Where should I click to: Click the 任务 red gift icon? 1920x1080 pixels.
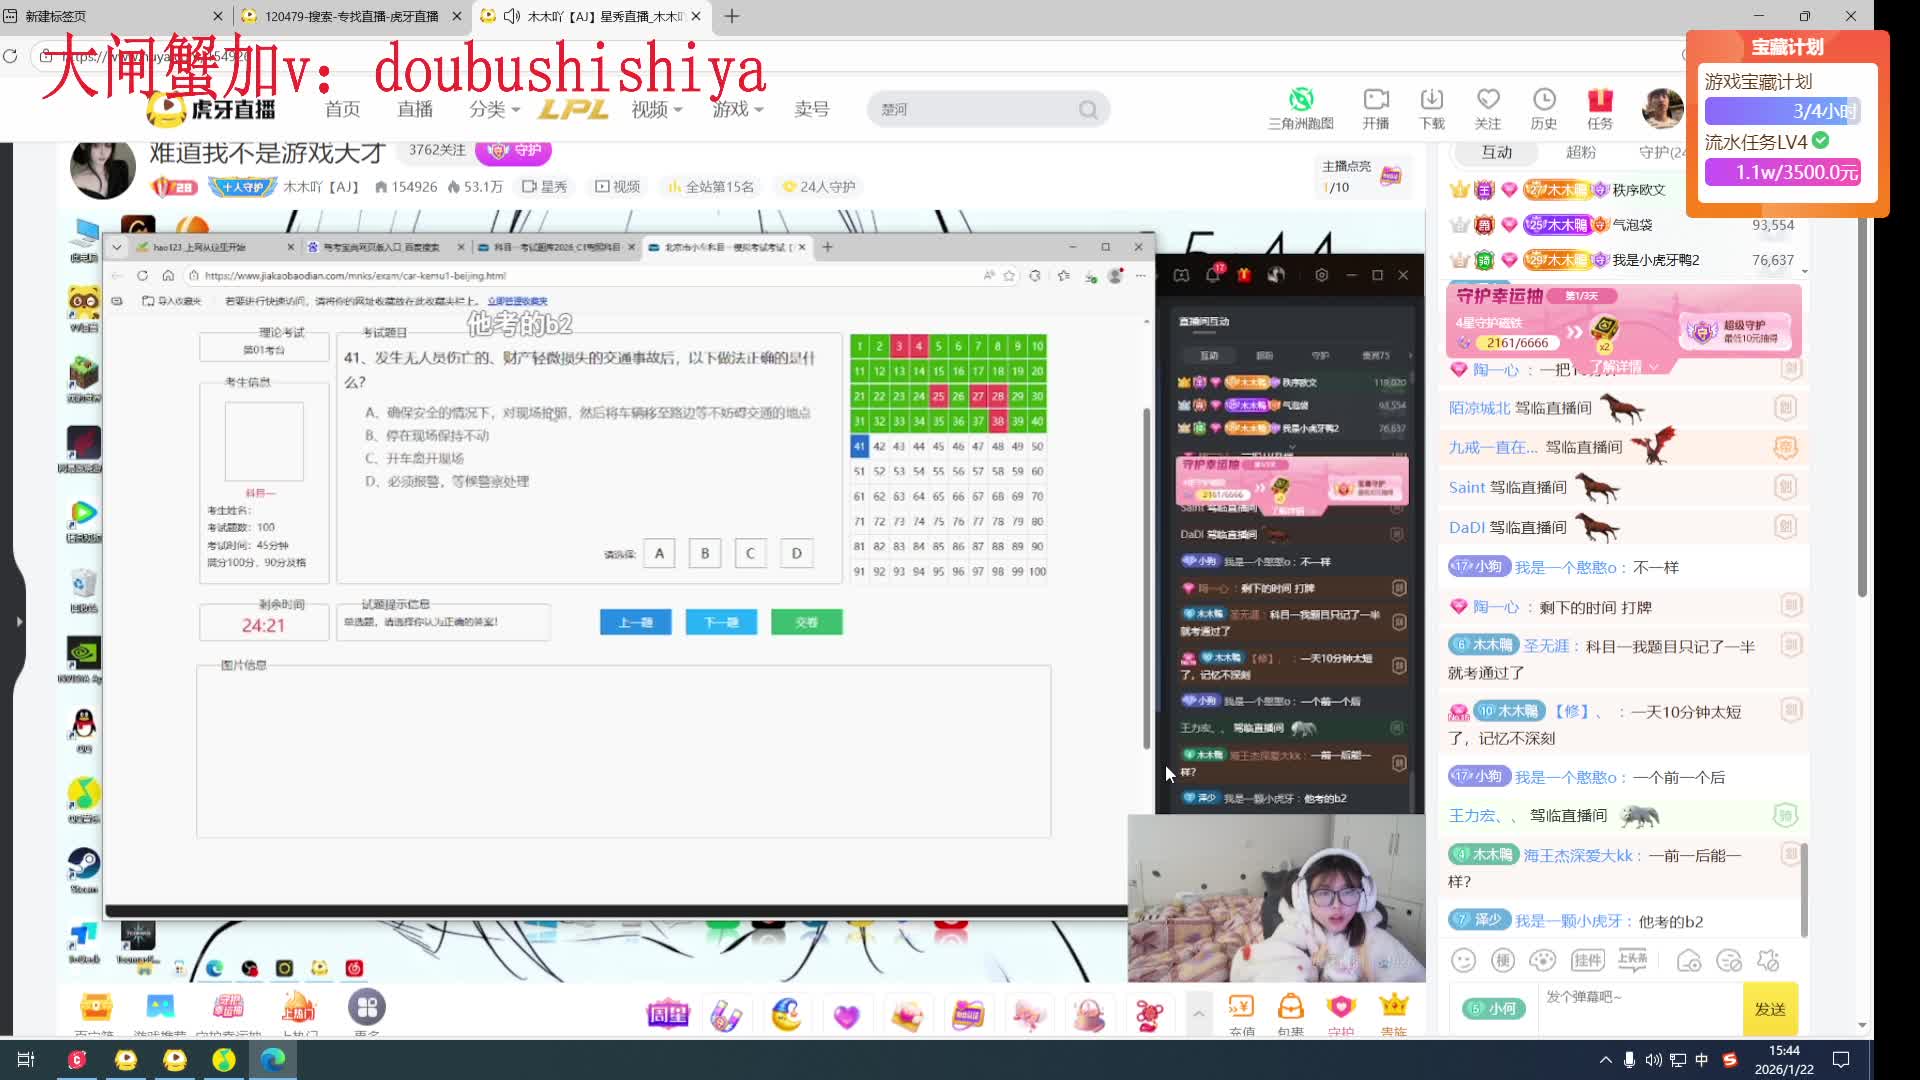pyautogui.click(x=1599, y=100)
